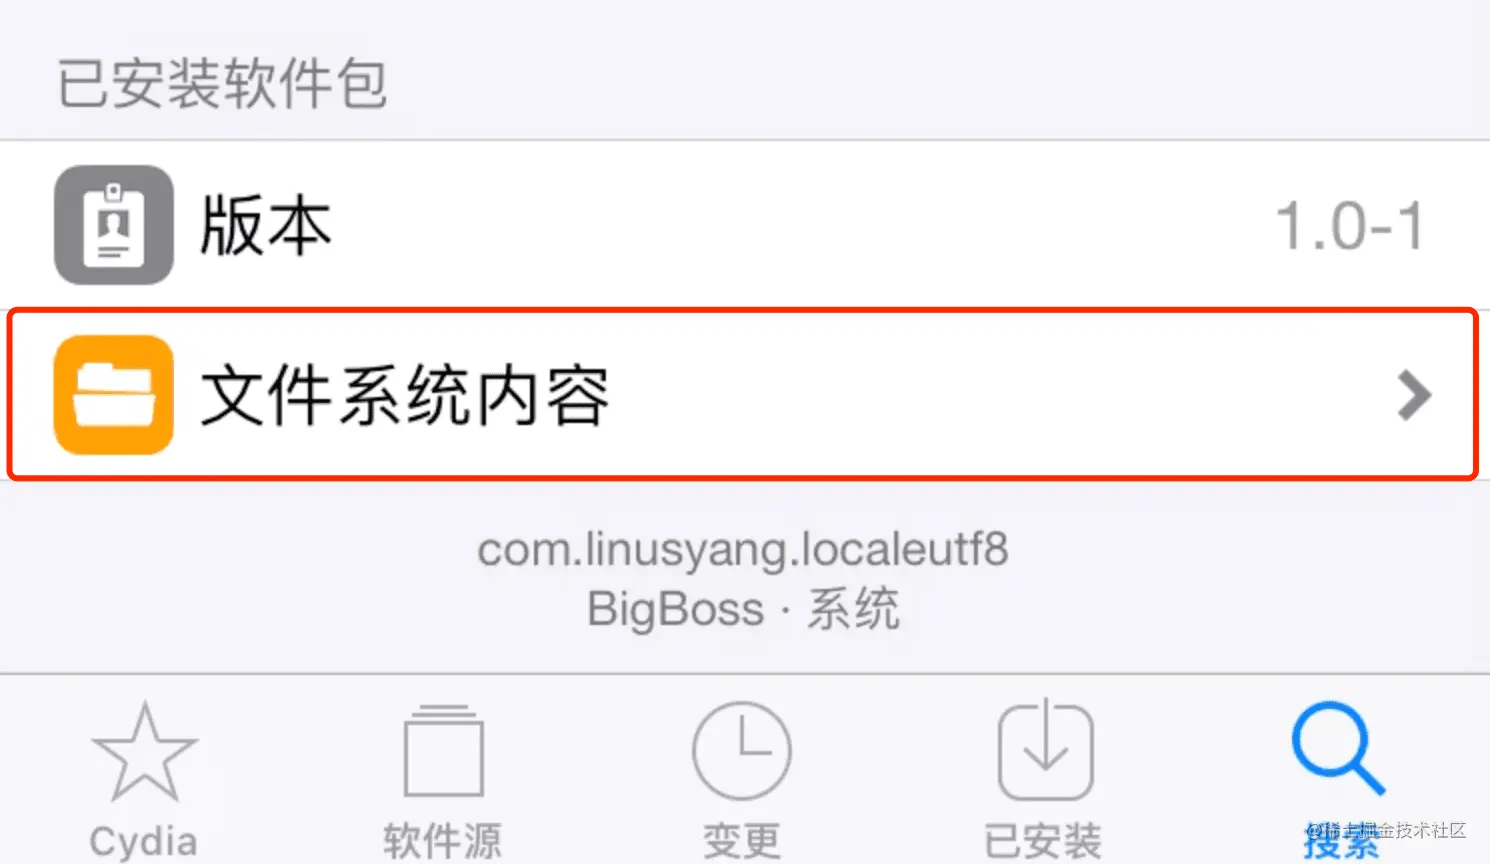This screenshot has width=1490, height=864.
Task: Select the 变更 clock icon
Action: point(741,751)
